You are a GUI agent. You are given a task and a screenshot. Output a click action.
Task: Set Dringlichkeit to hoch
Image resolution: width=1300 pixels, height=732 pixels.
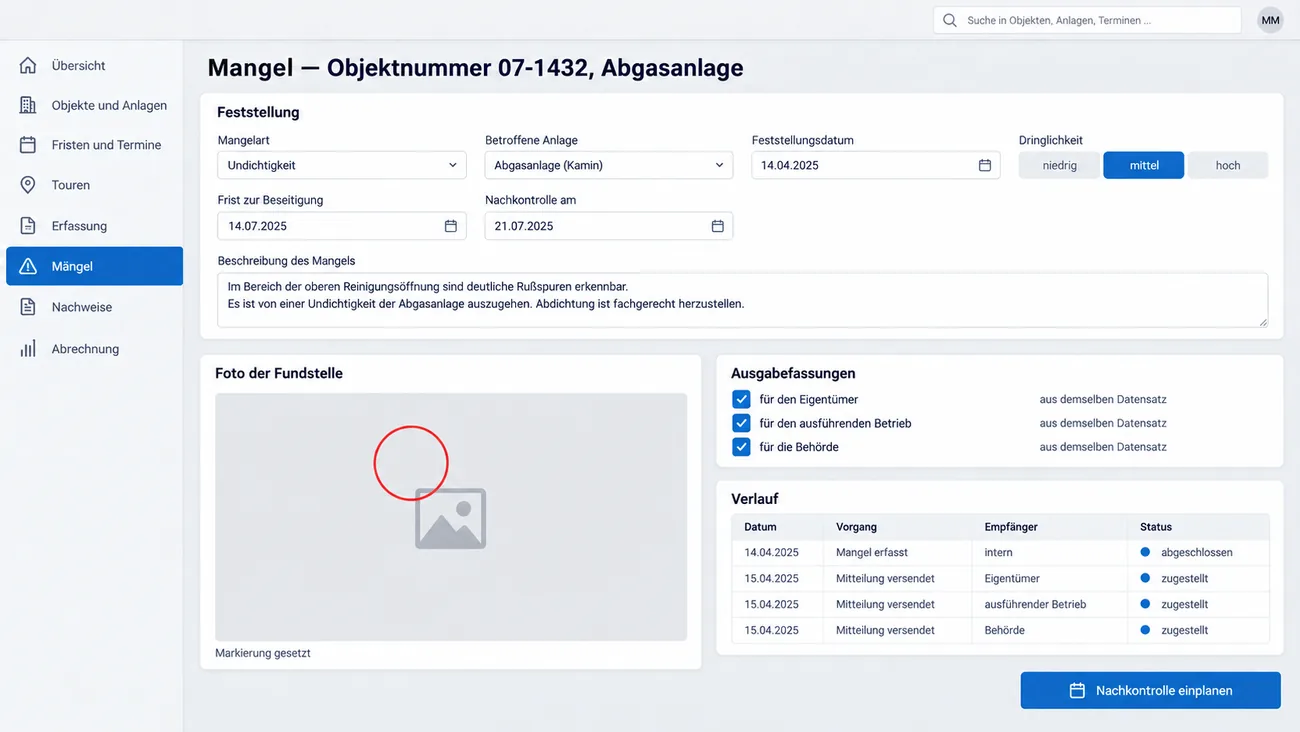(1228, 165)
